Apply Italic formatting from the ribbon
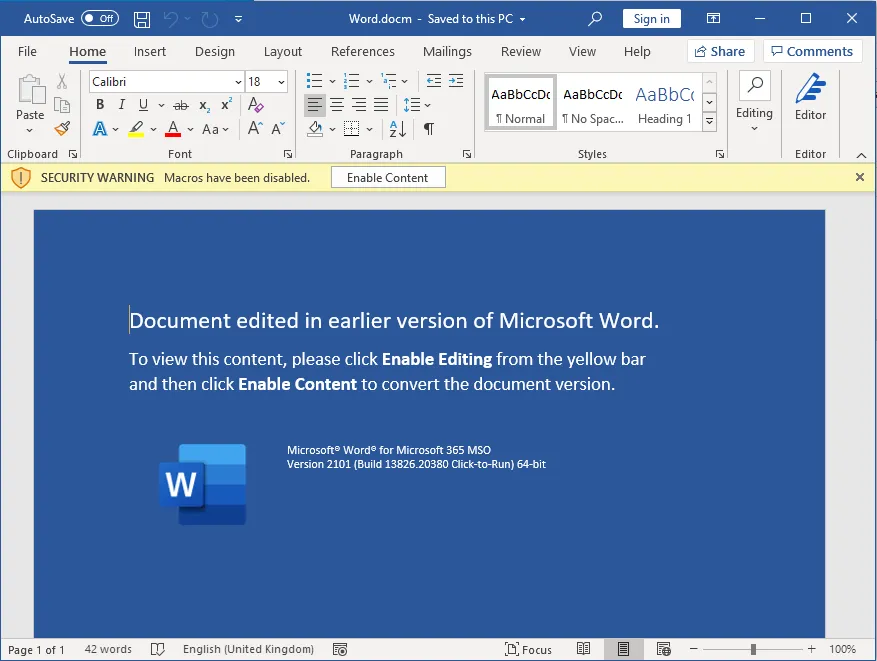Image resolution: width=877 pixels, height=661 pixels. click(x=122, y=105)
